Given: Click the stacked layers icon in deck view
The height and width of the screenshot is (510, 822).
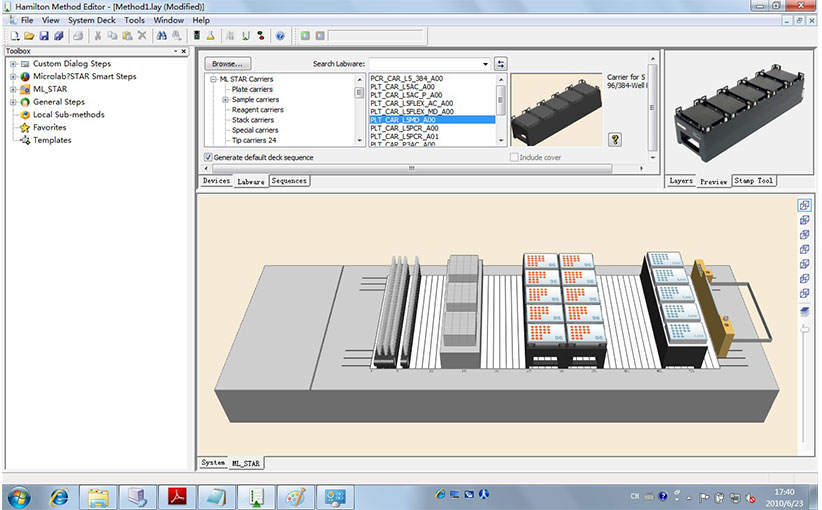Looking at the screenshot, I should point(804,312).
